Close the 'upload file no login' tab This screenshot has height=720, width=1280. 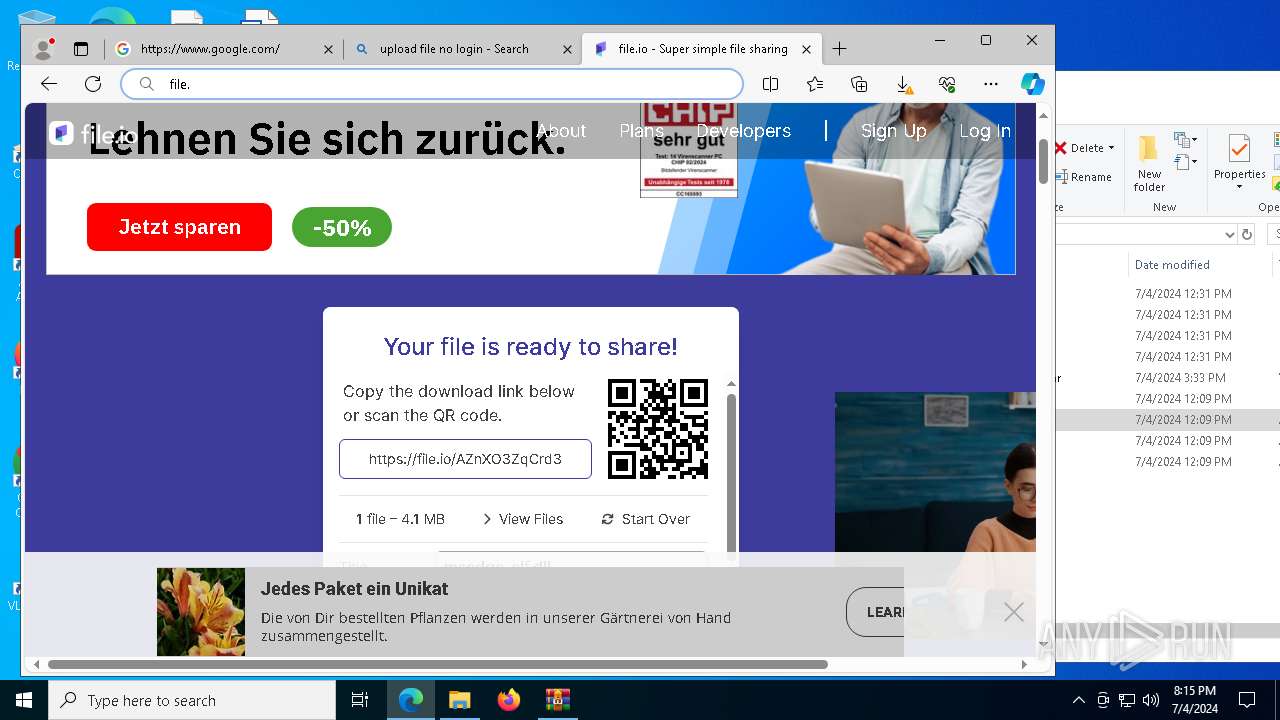click(567, 49)
